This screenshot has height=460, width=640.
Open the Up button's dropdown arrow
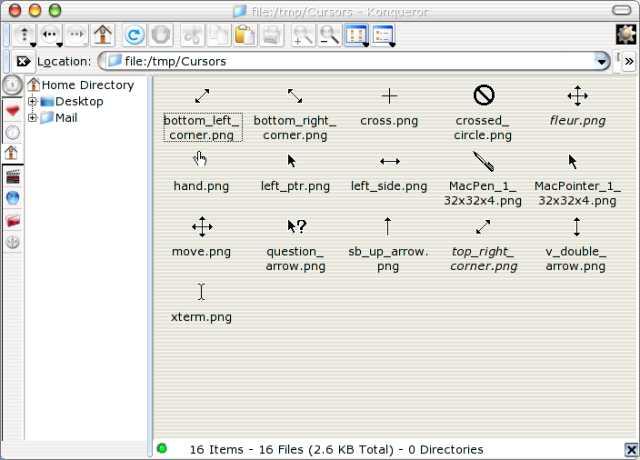(x=33, y=44)
